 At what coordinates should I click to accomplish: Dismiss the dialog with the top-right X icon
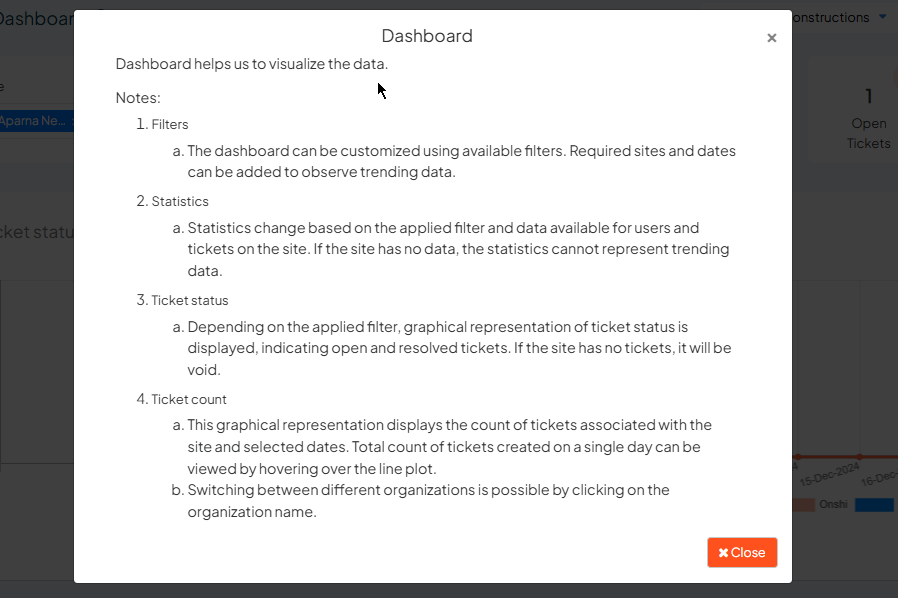pos(771,38)
